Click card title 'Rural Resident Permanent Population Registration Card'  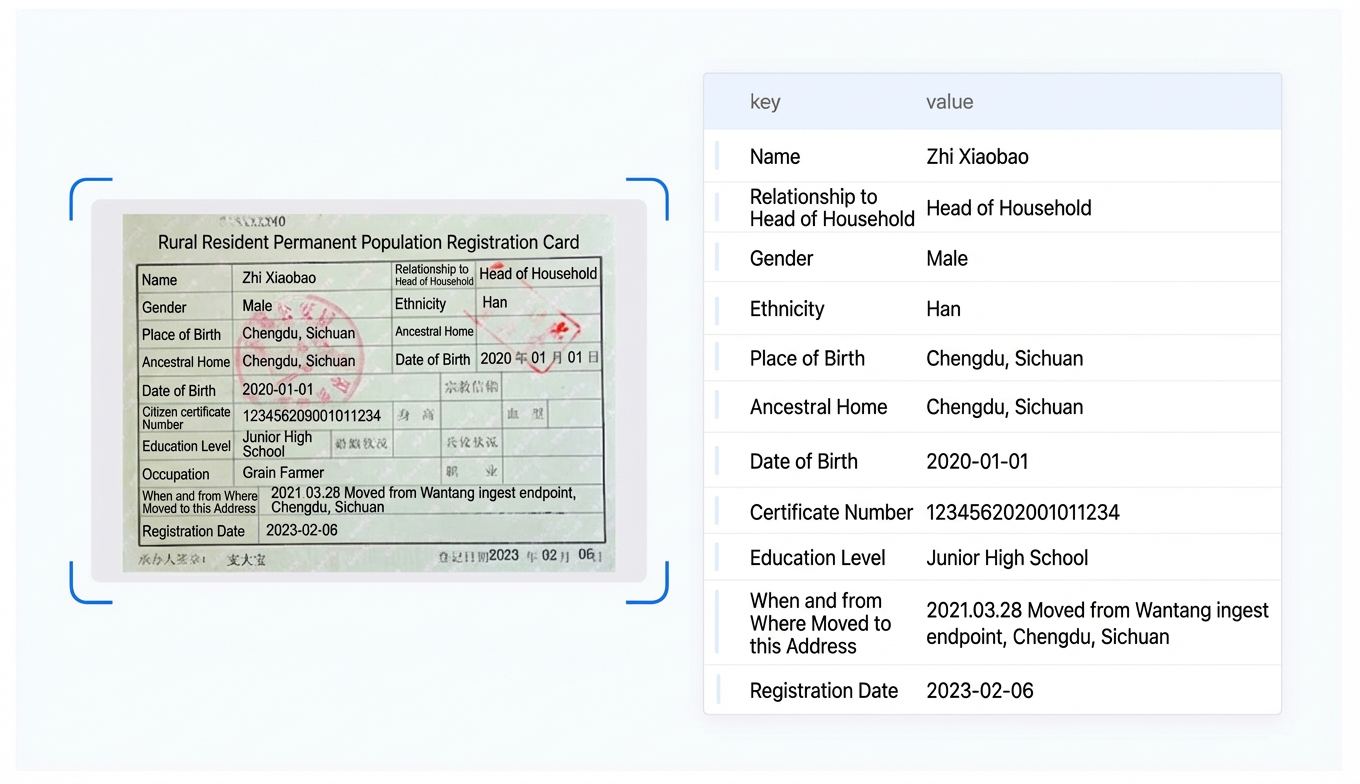(368, 242)
